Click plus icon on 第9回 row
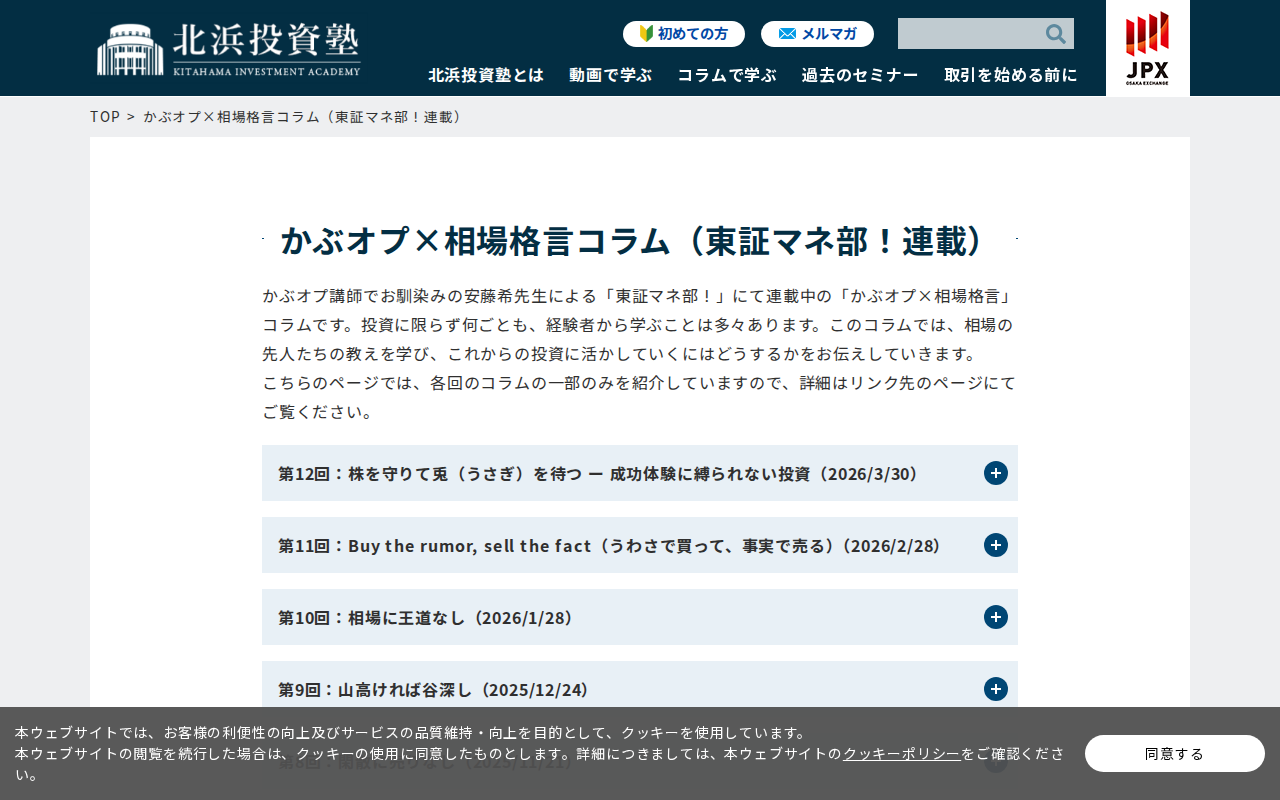The width and height of the screenshot is (1280, 800). (996, 689)
